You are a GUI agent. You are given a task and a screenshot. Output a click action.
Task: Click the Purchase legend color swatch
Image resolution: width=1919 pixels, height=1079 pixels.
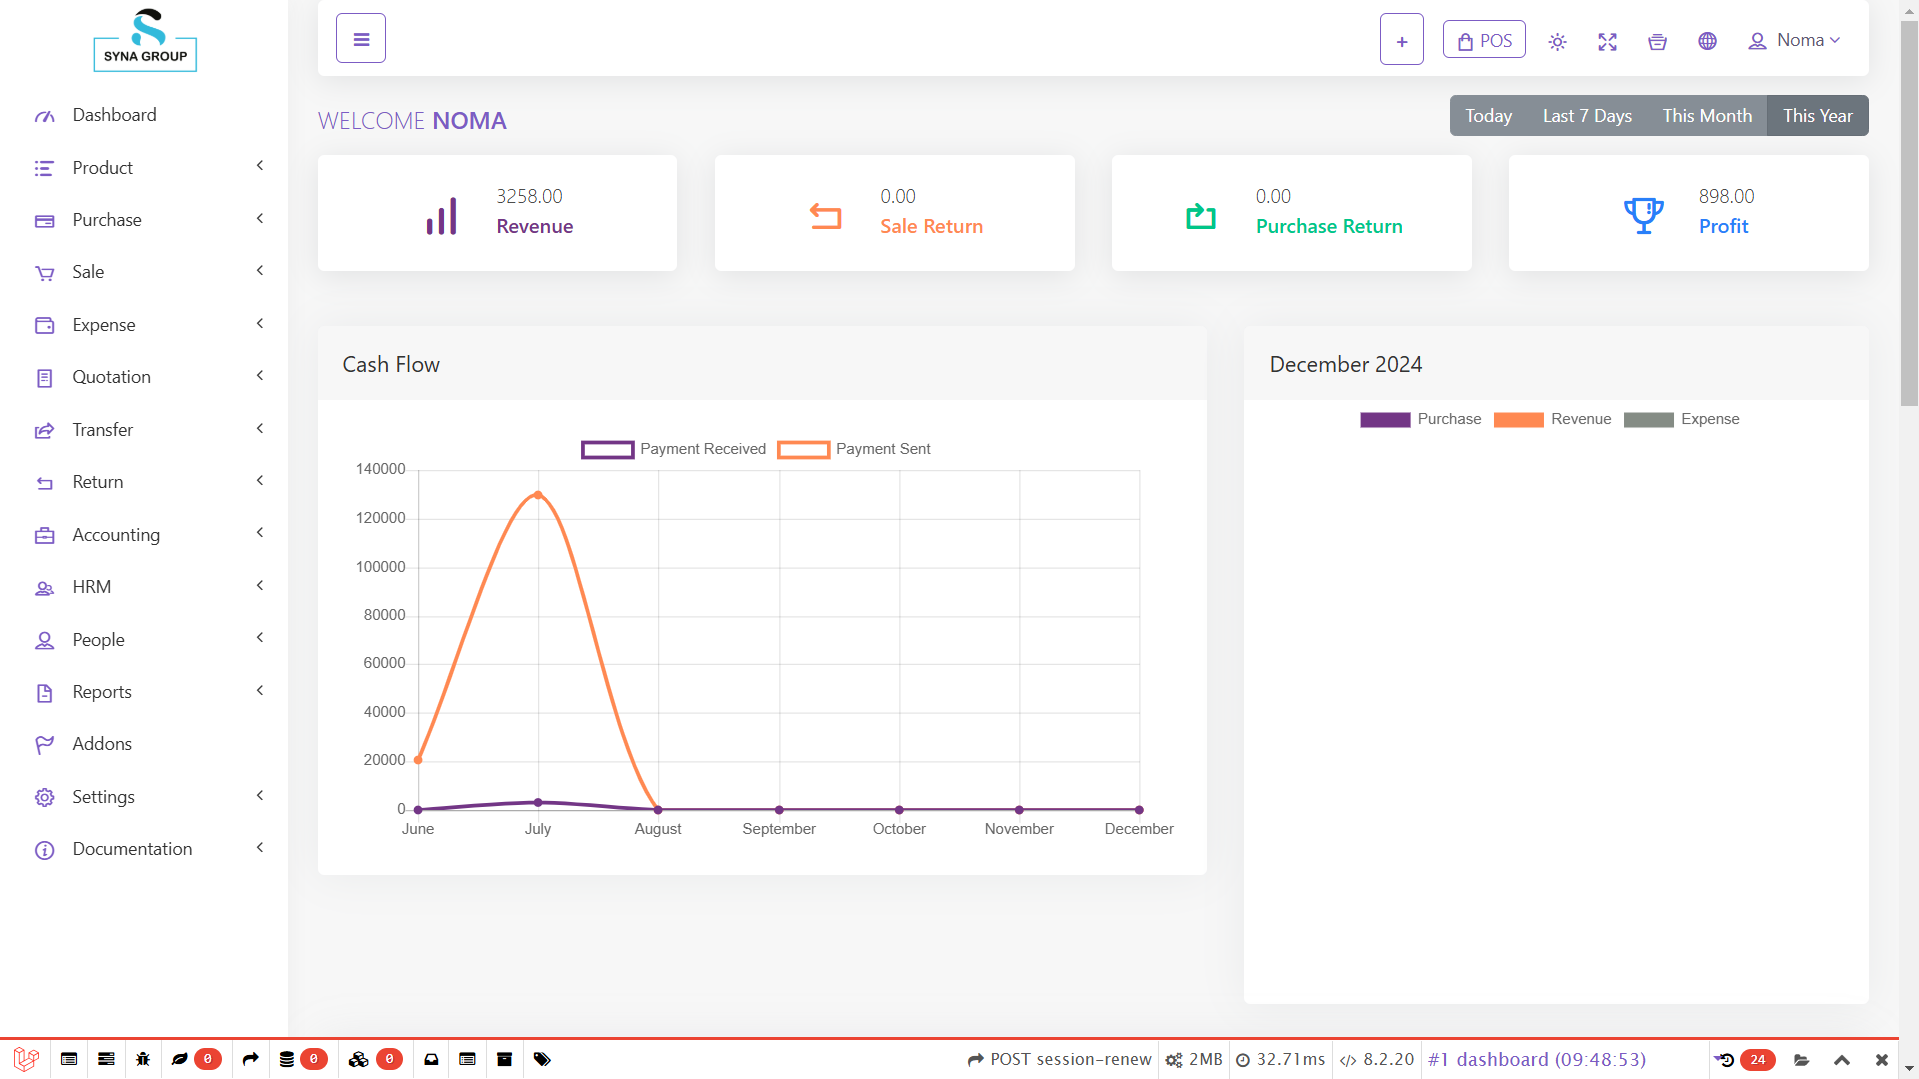click(1384, 419)
